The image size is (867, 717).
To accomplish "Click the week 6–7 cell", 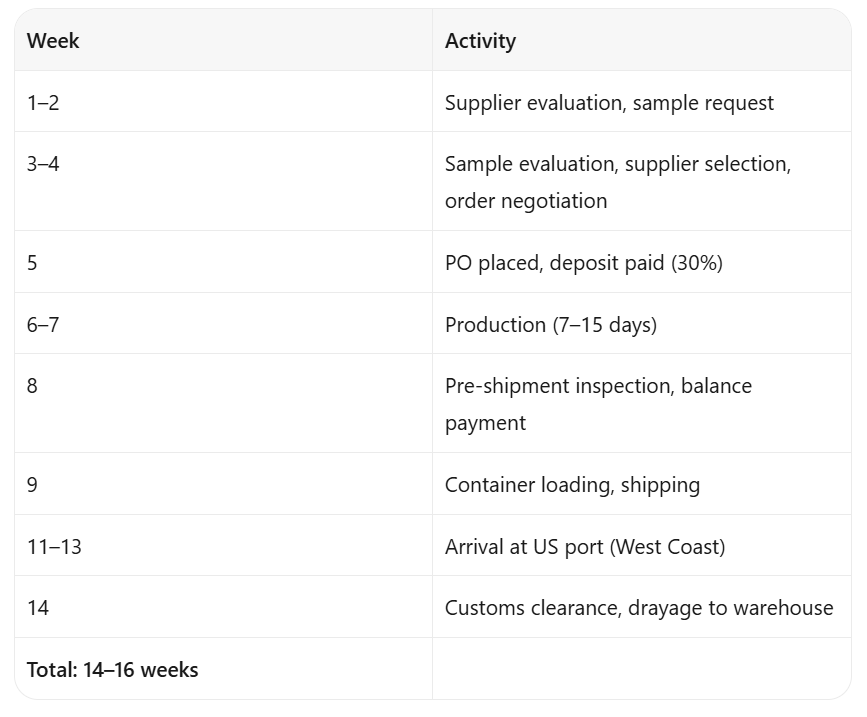I will point(223,323).
